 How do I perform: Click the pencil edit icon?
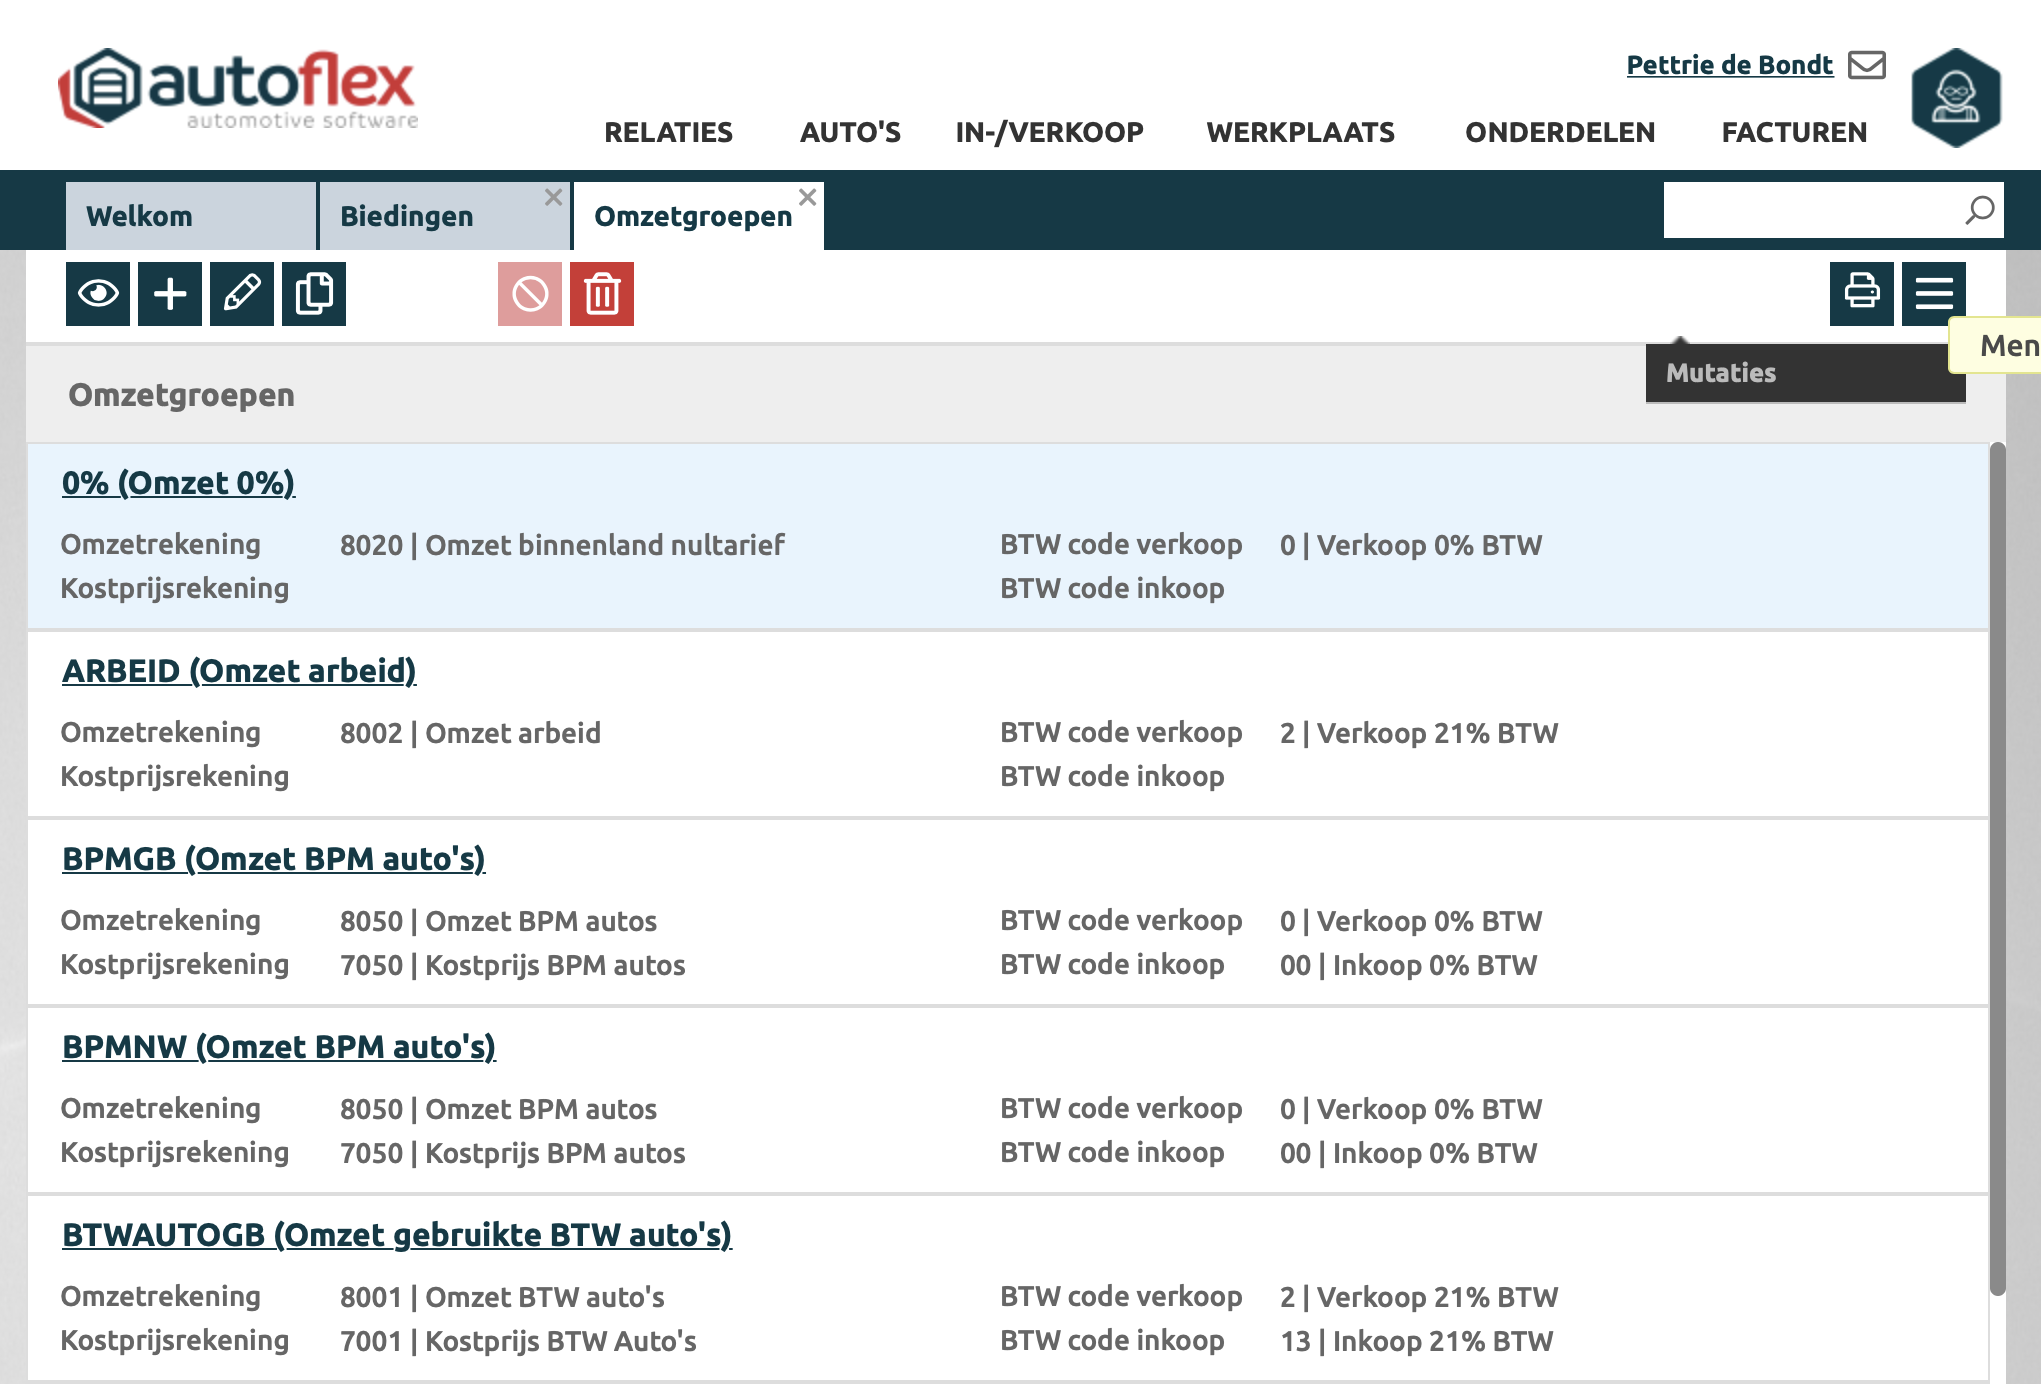click(x=242, y=294)
